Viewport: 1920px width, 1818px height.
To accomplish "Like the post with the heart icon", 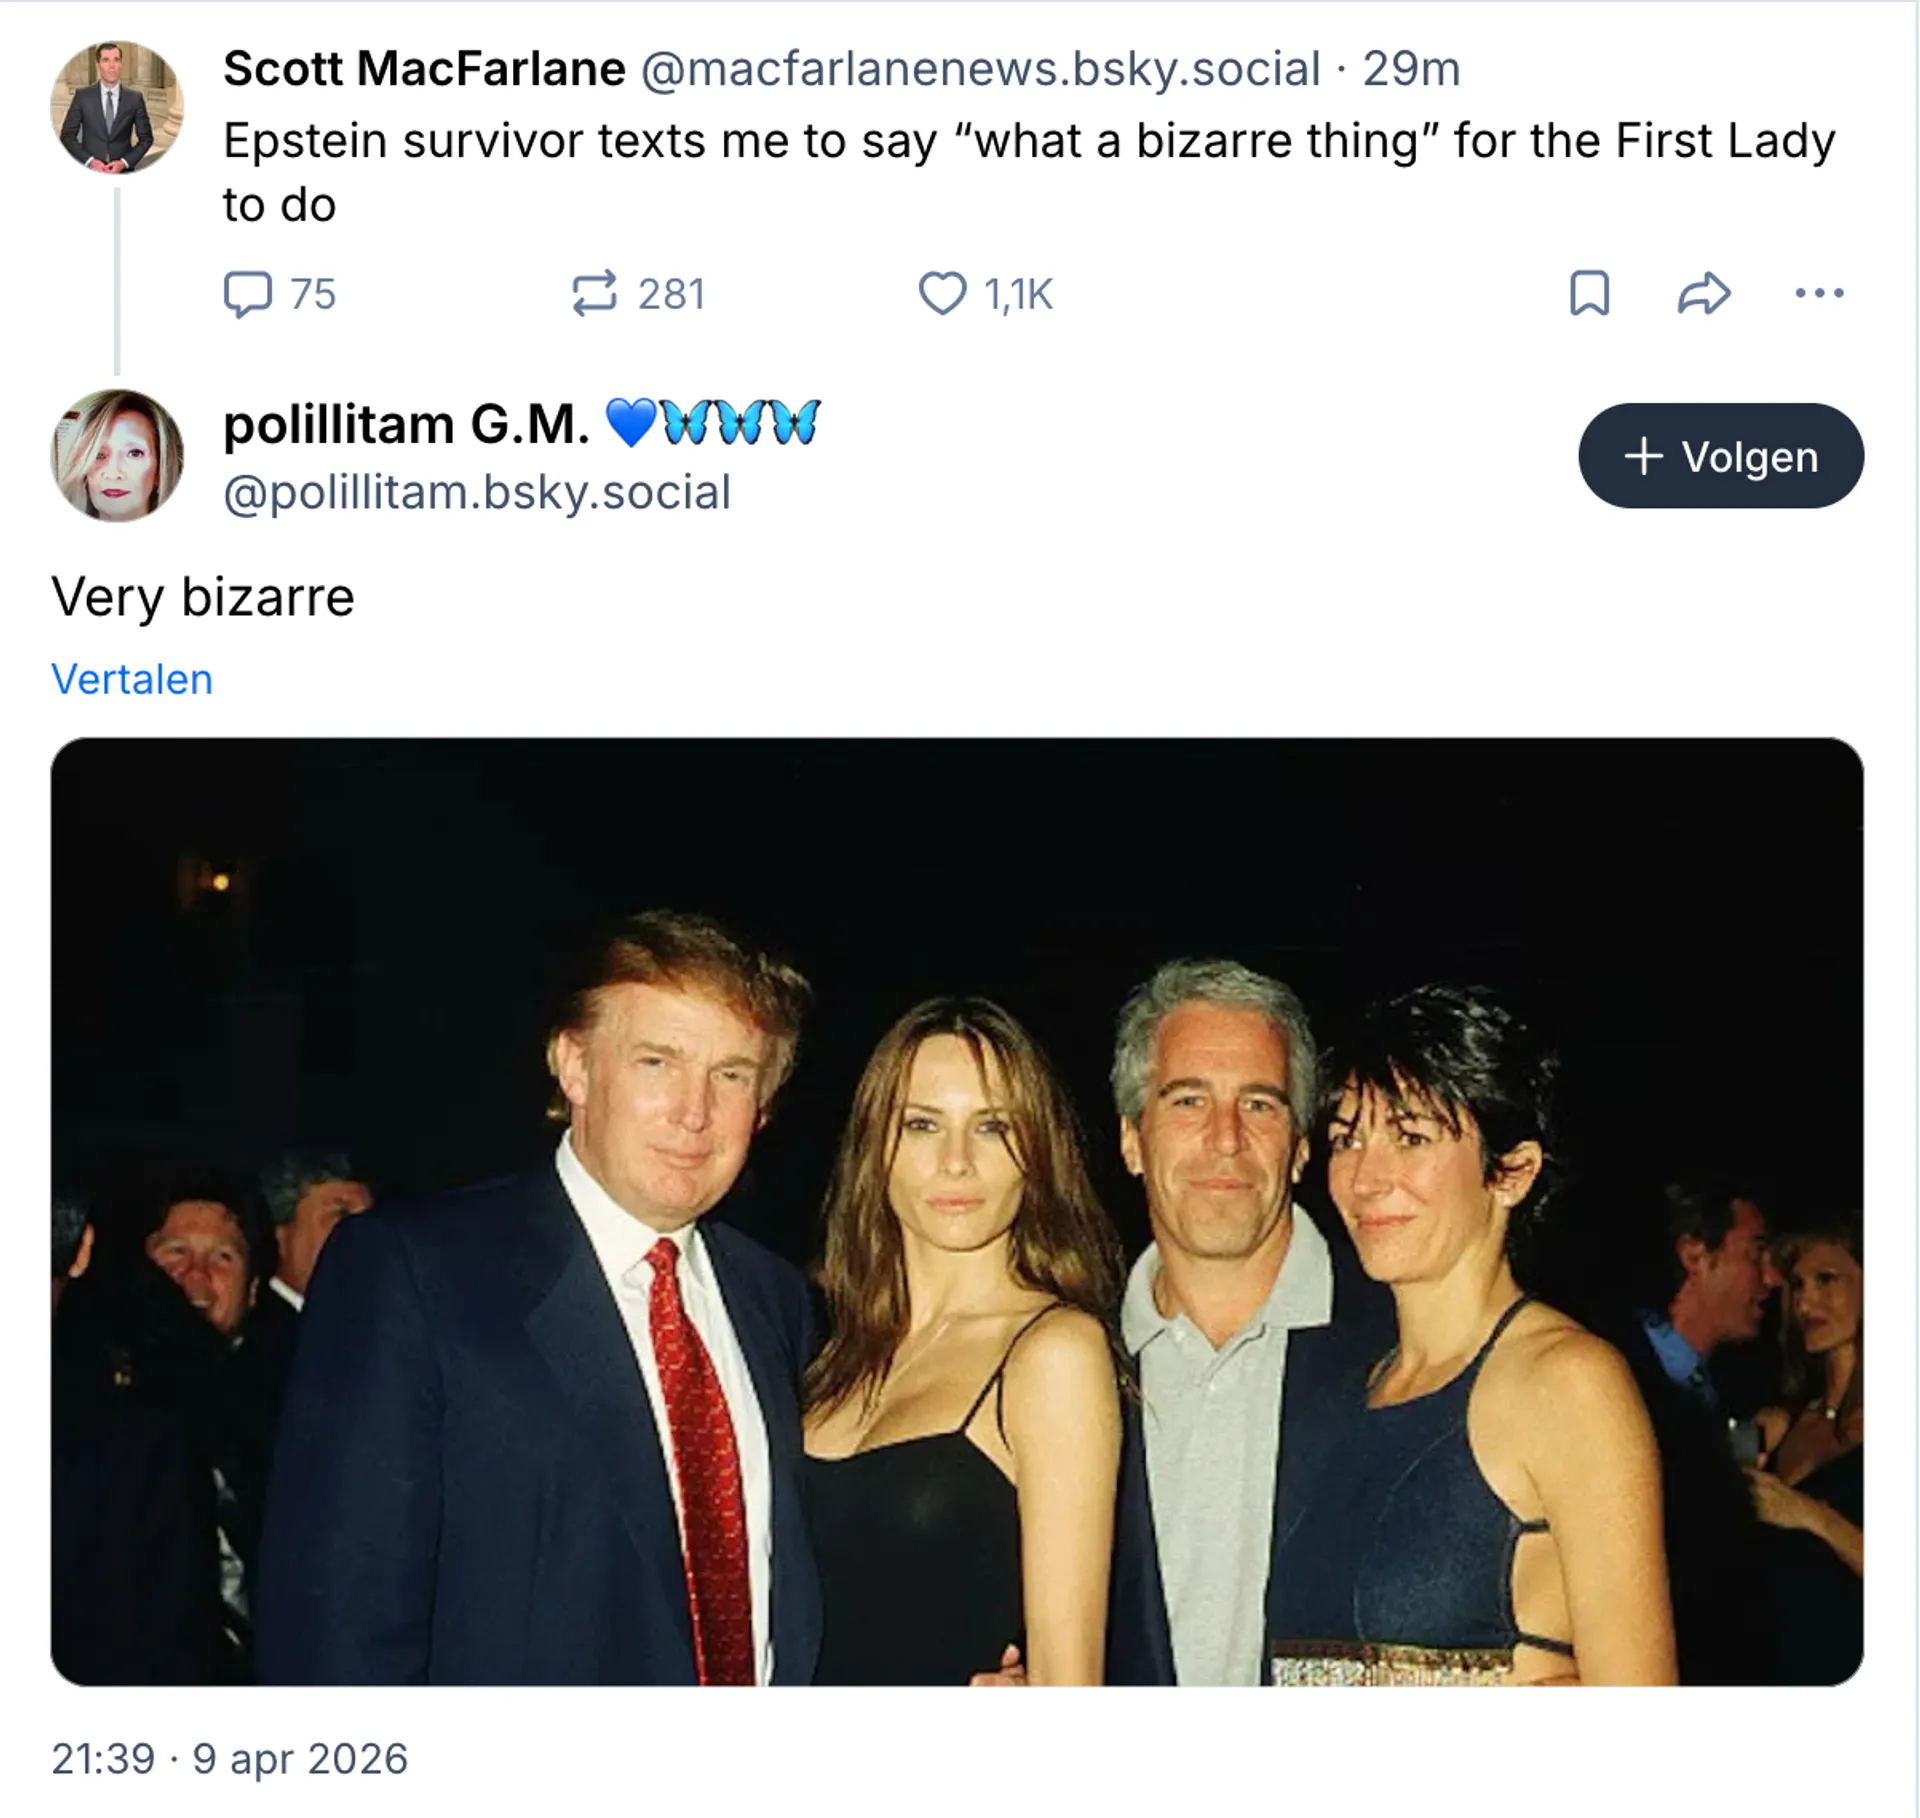I will coord(942,294).
